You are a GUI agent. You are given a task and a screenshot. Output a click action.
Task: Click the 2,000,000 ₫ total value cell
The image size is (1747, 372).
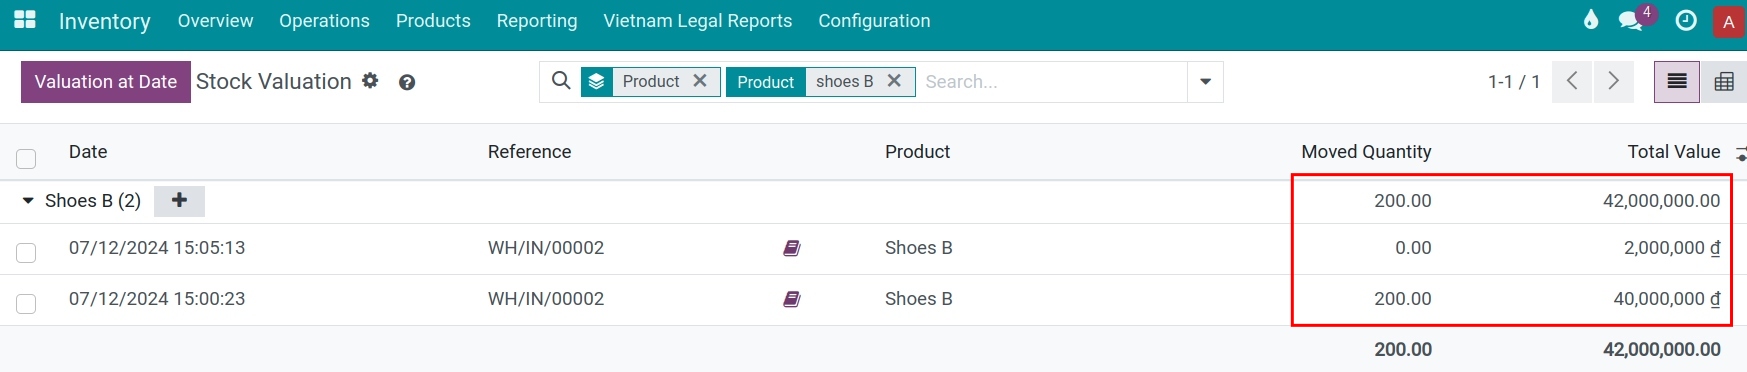pos(1672,248)
